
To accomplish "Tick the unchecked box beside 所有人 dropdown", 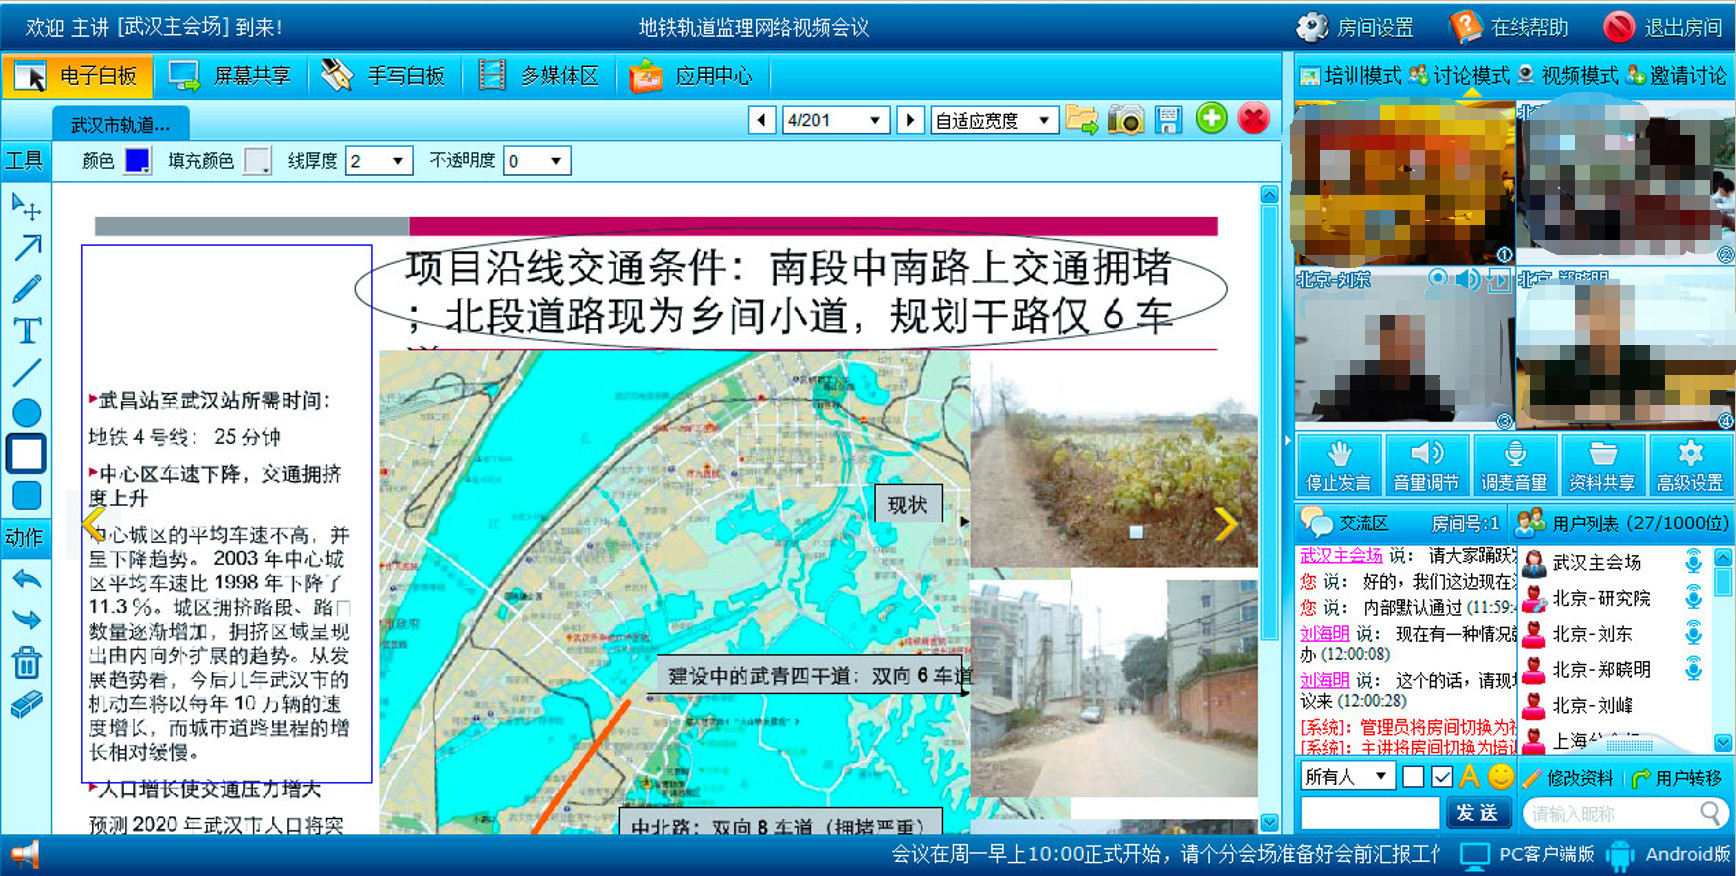I will click(1412, 777).
